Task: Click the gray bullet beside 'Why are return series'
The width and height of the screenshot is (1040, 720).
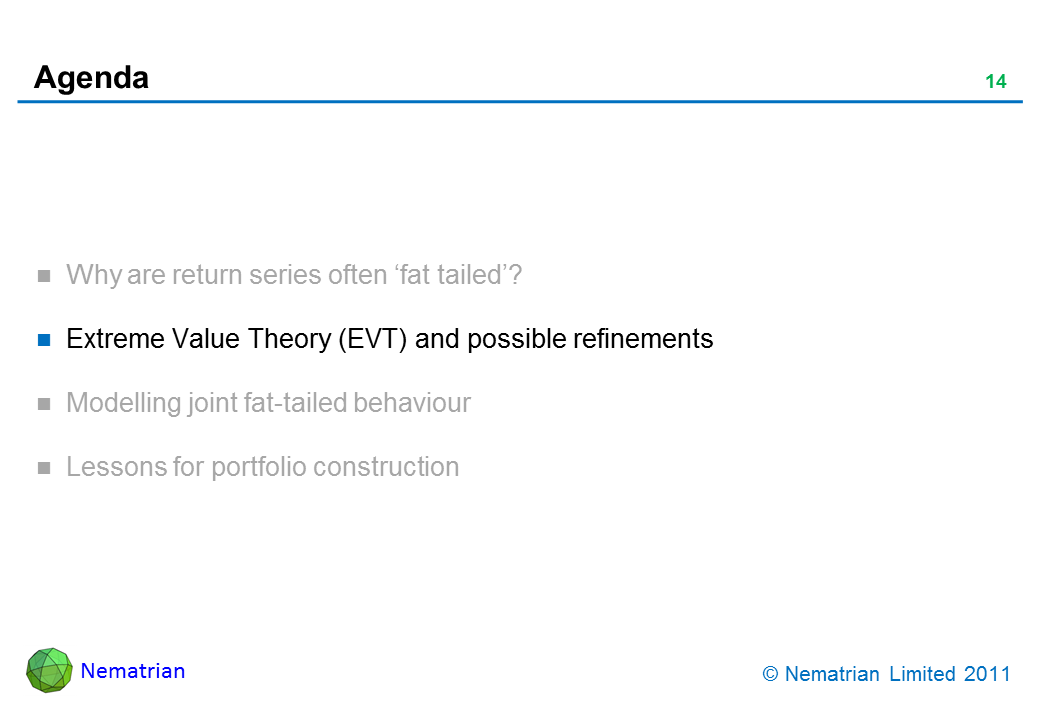Action: [x=44, y=276]
